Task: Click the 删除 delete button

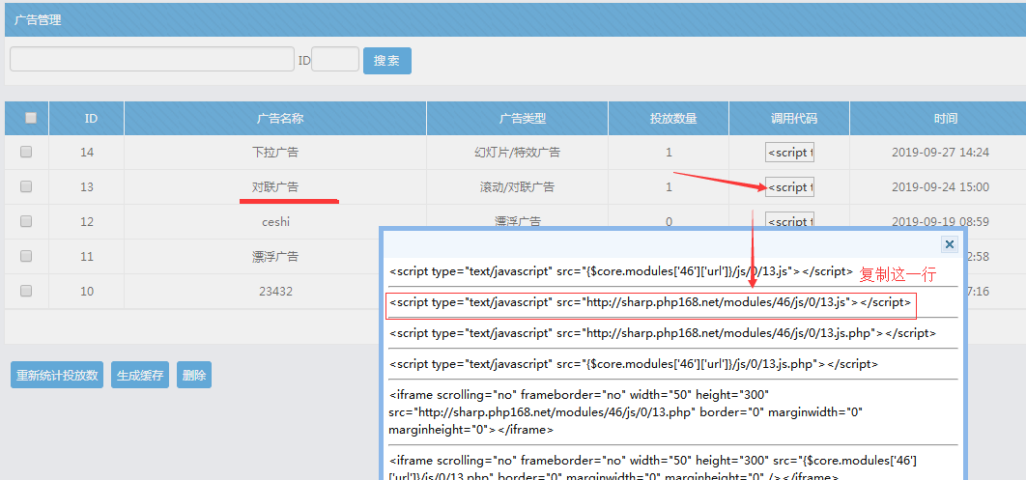Action: (194, 375)
